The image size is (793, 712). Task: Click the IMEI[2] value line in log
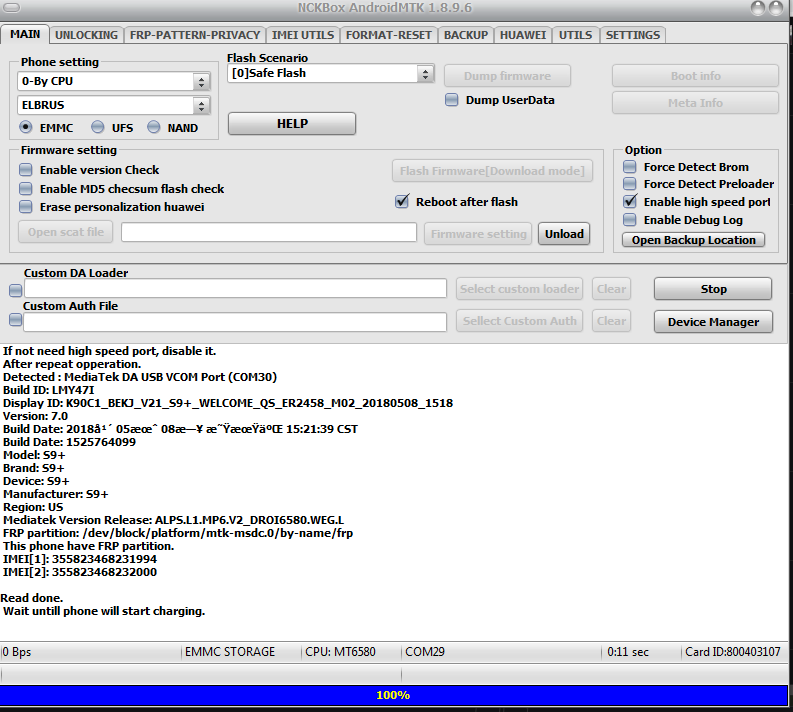[80, 572]
